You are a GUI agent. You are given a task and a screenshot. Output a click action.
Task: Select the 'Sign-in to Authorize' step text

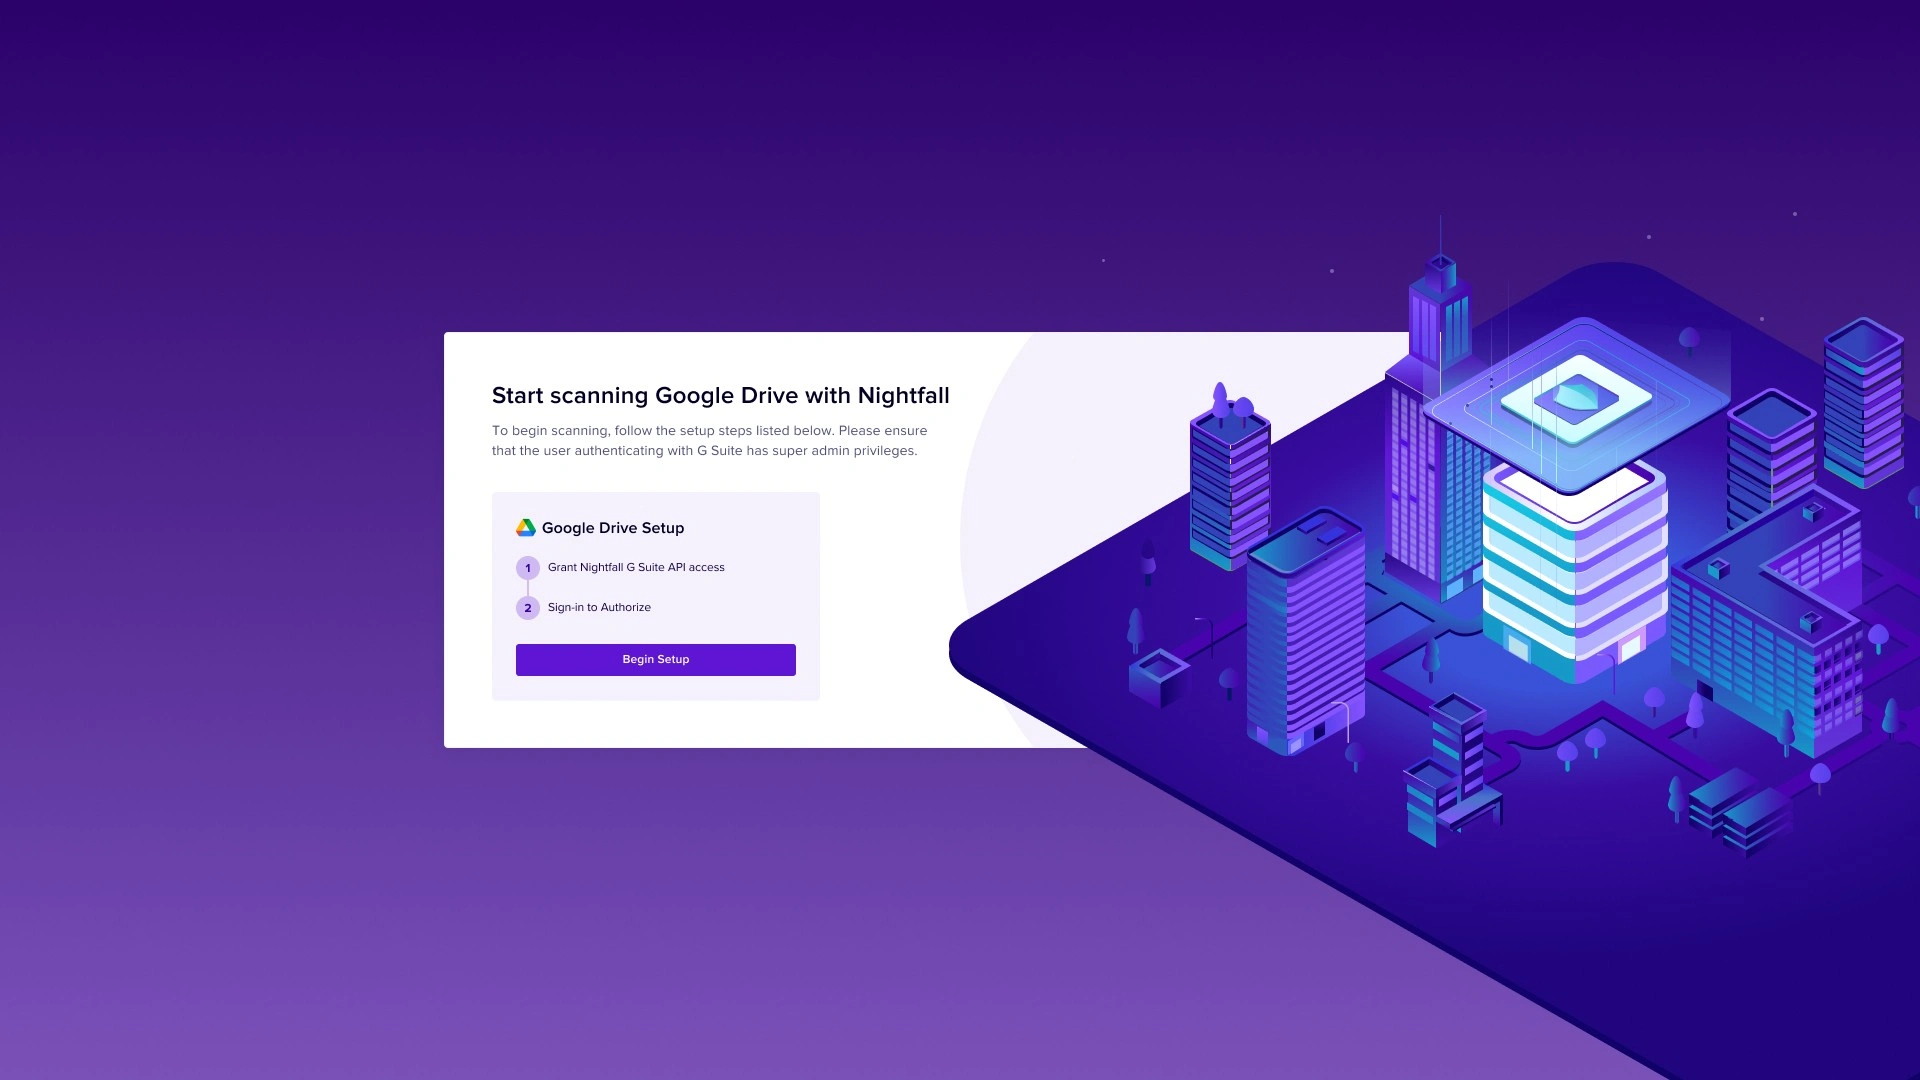click(x=599, y=607)
